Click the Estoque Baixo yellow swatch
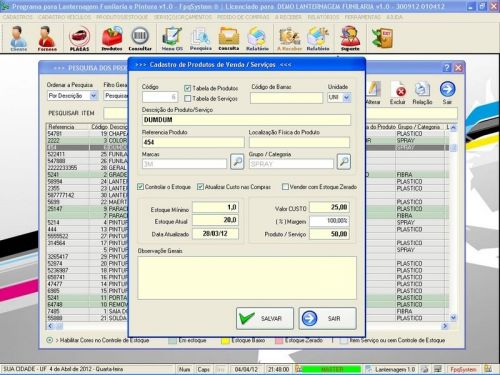This screenshot has height=375, width=500. (225, 341)
